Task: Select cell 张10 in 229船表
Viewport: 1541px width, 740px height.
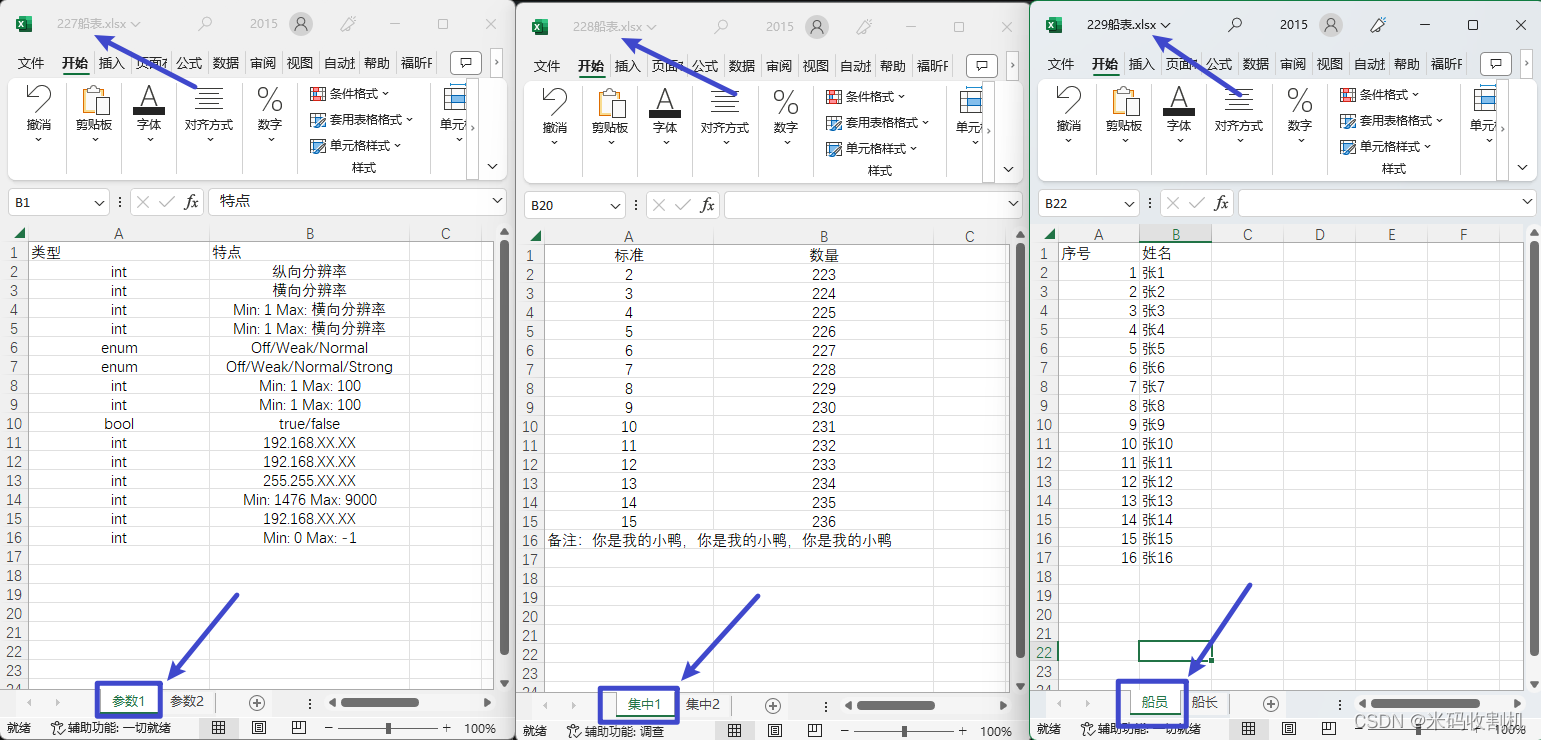Action: (1175, 444)
